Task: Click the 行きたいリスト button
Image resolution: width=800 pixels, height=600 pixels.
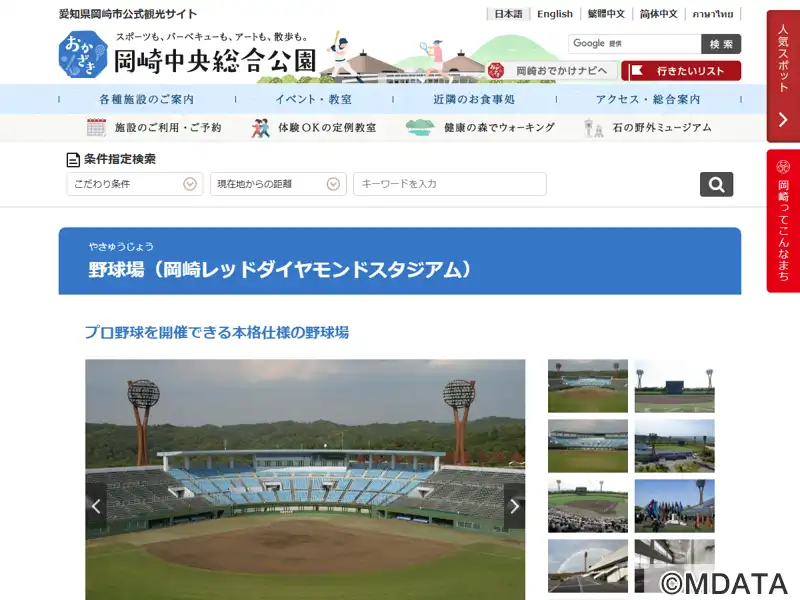Action: [681, 71]
